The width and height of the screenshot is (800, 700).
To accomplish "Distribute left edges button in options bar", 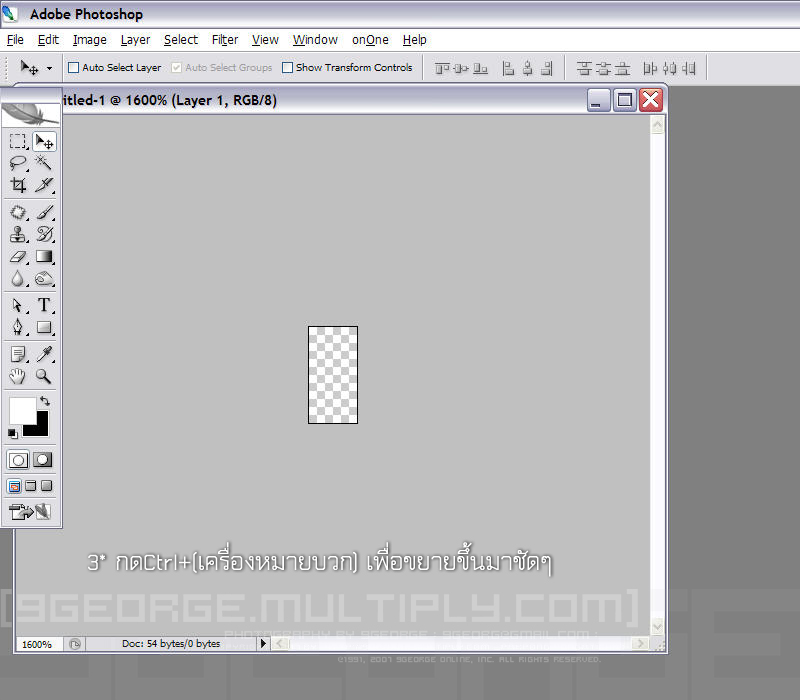I will 649,68.
